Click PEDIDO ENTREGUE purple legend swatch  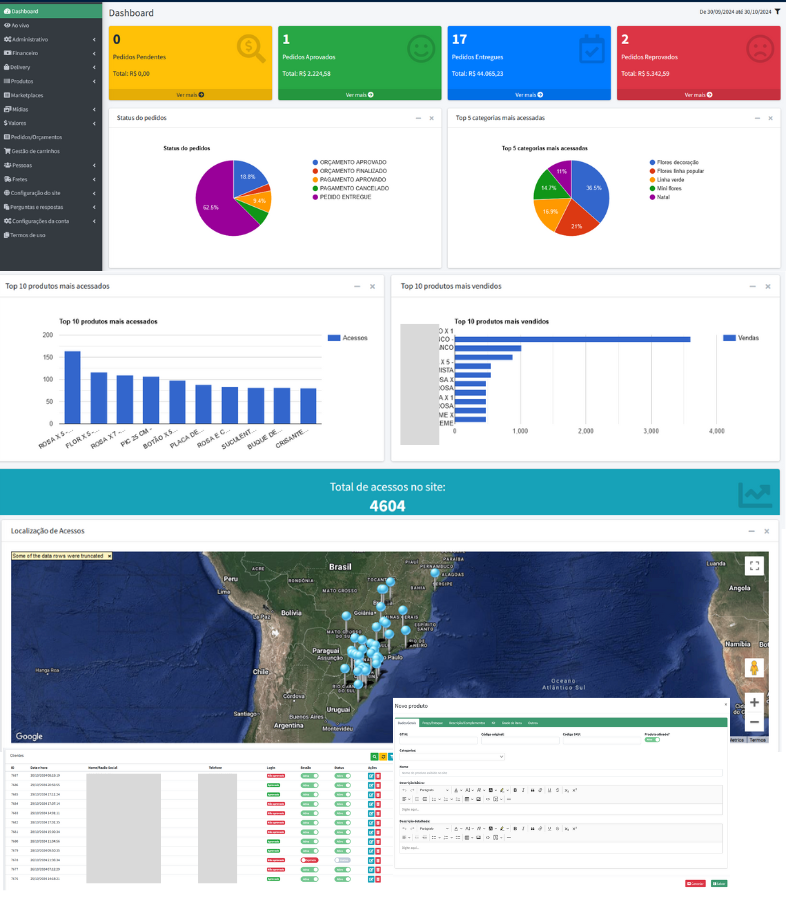316,196
